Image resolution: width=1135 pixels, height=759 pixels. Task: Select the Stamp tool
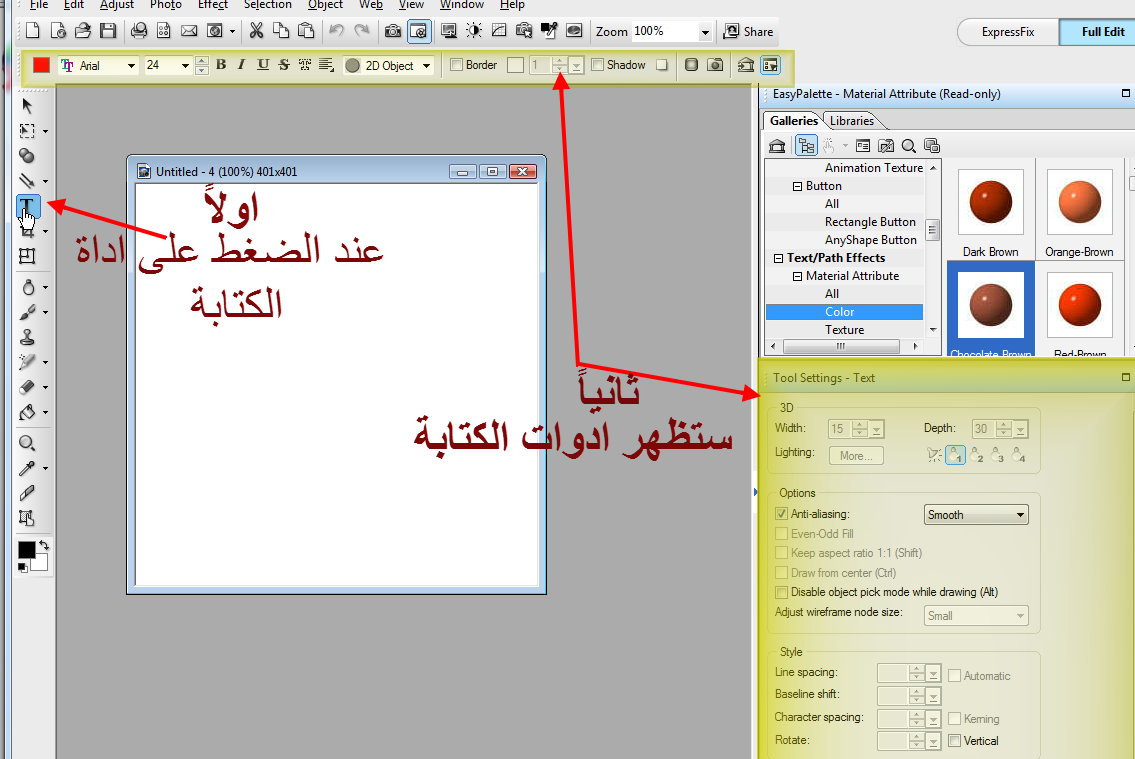coord(27,337)
